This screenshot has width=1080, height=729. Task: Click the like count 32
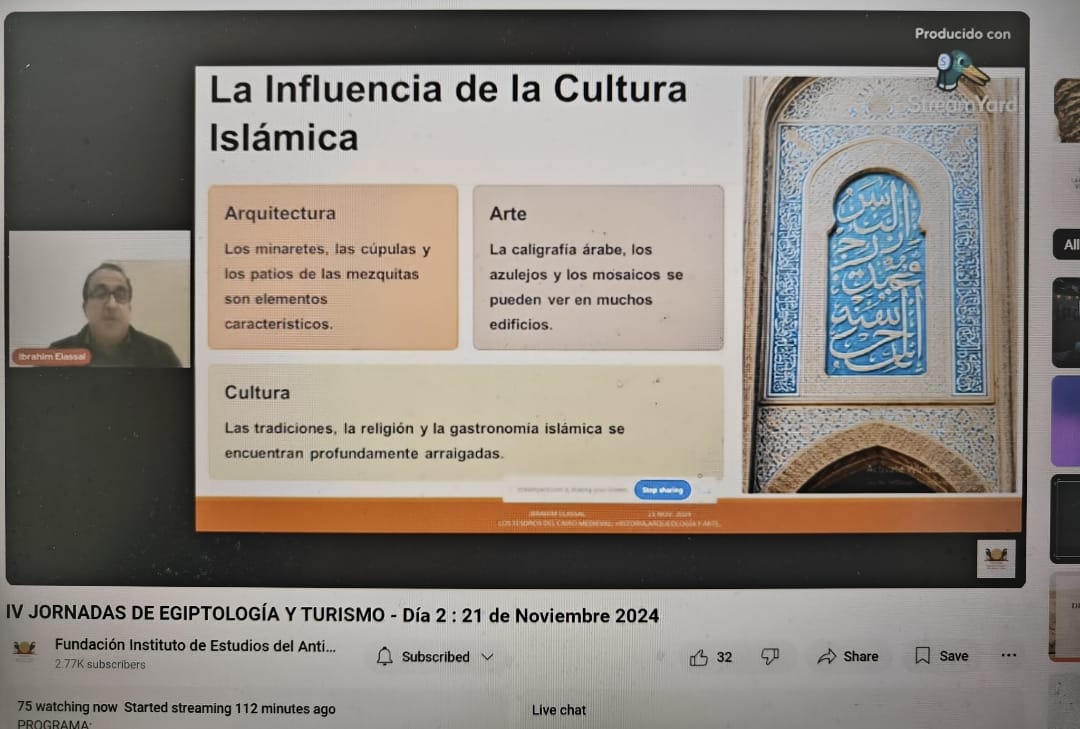(724, 657)
